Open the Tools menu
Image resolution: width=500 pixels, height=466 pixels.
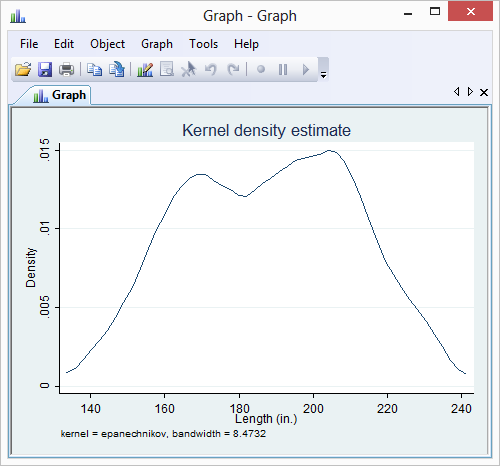tap(203, 44)
